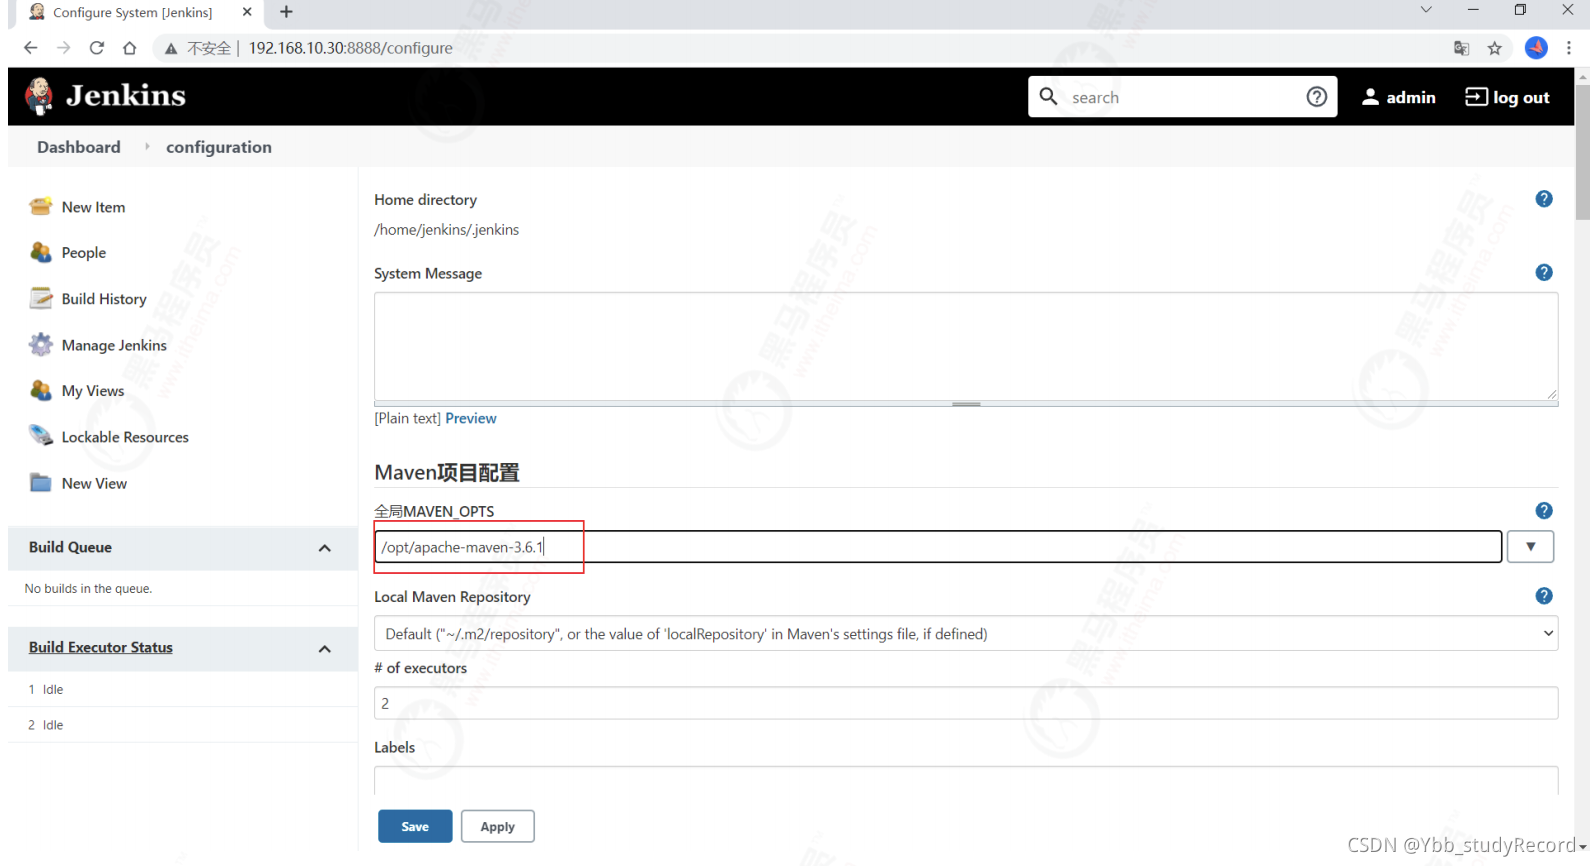Click the log out link
This screenshot has height=866, width=1590.
1507,97
